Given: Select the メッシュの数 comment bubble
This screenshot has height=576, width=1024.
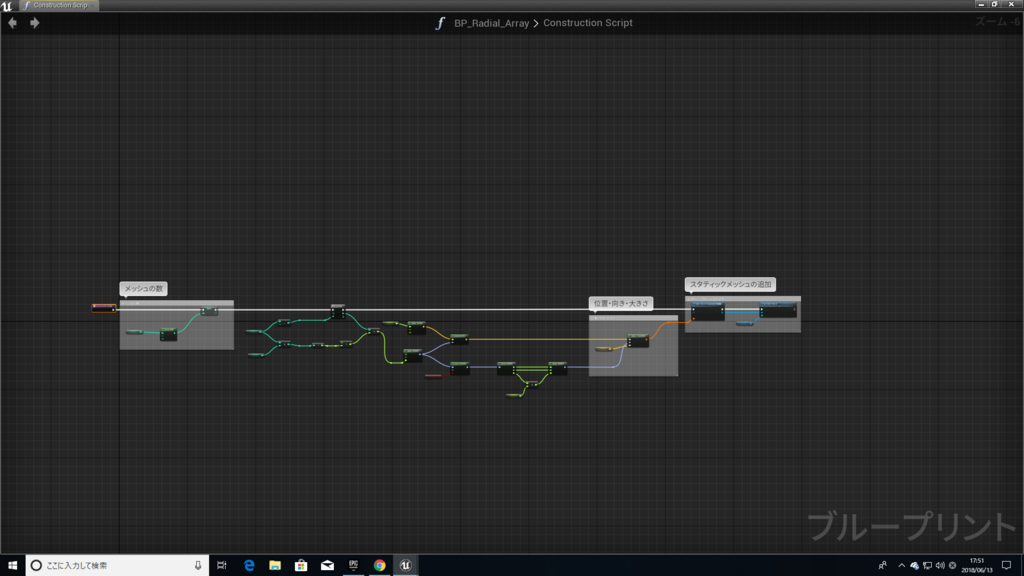Looking at the screenshot, I should 144,289.
